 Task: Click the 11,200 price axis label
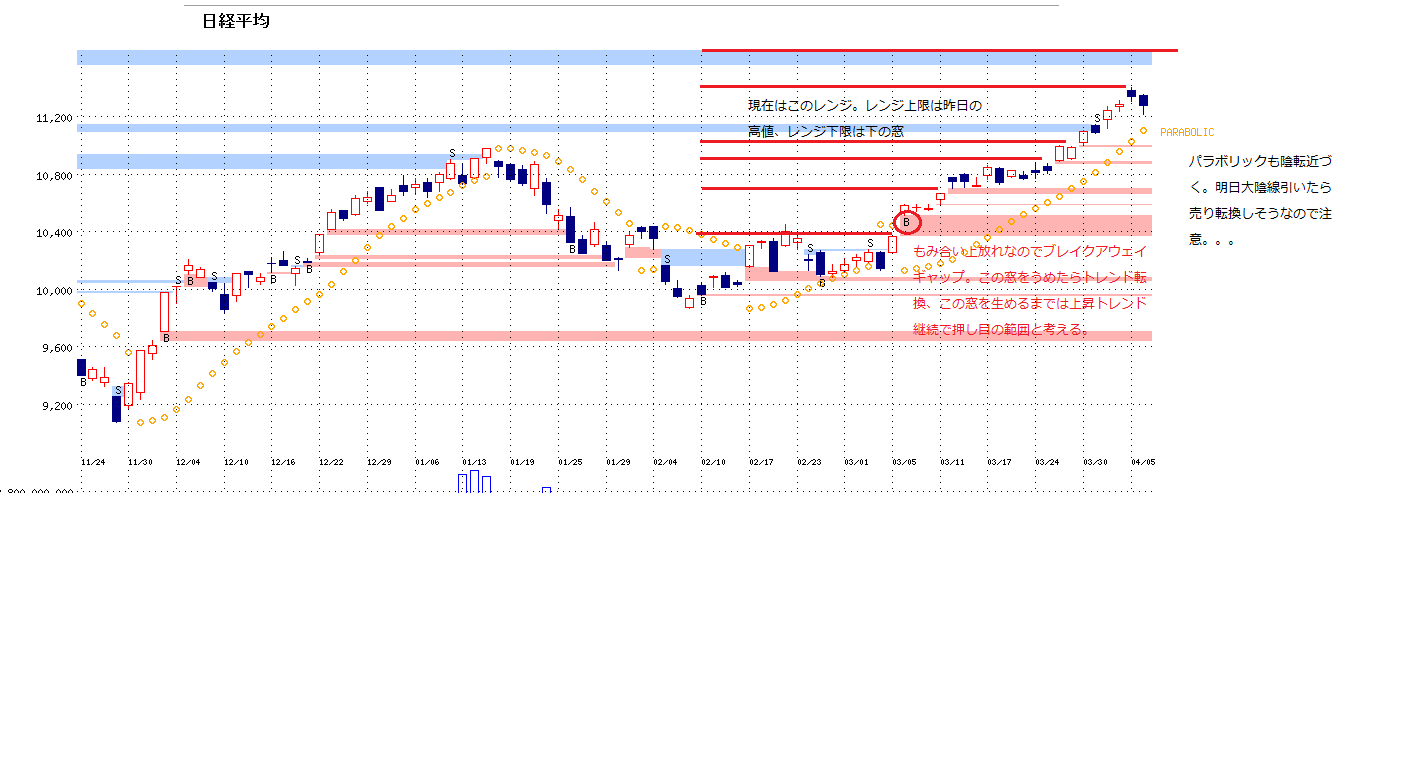(x=54, y=118)
